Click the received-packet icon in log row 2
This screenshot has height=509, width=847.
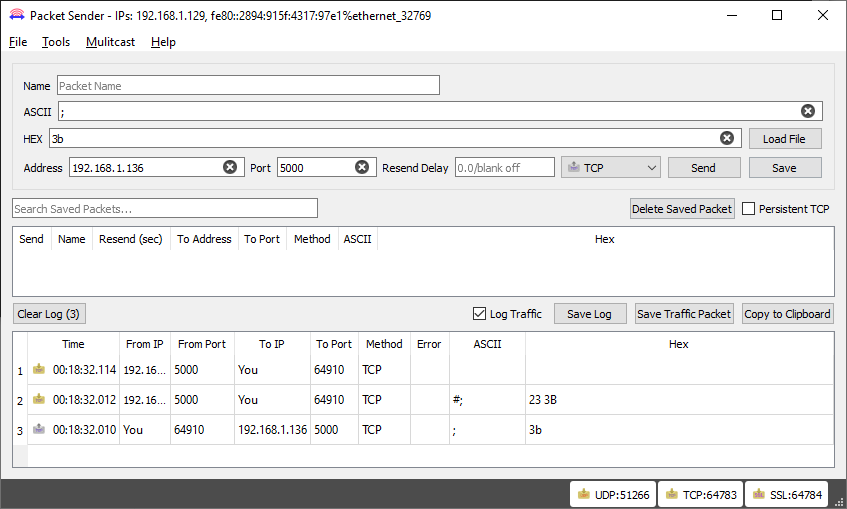pos(39,399)
